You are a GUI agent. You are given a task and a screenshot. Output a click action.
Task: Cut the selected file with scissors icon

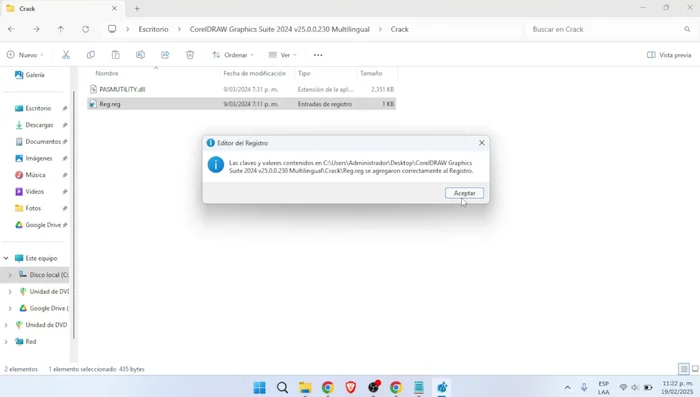coord(66,55)
